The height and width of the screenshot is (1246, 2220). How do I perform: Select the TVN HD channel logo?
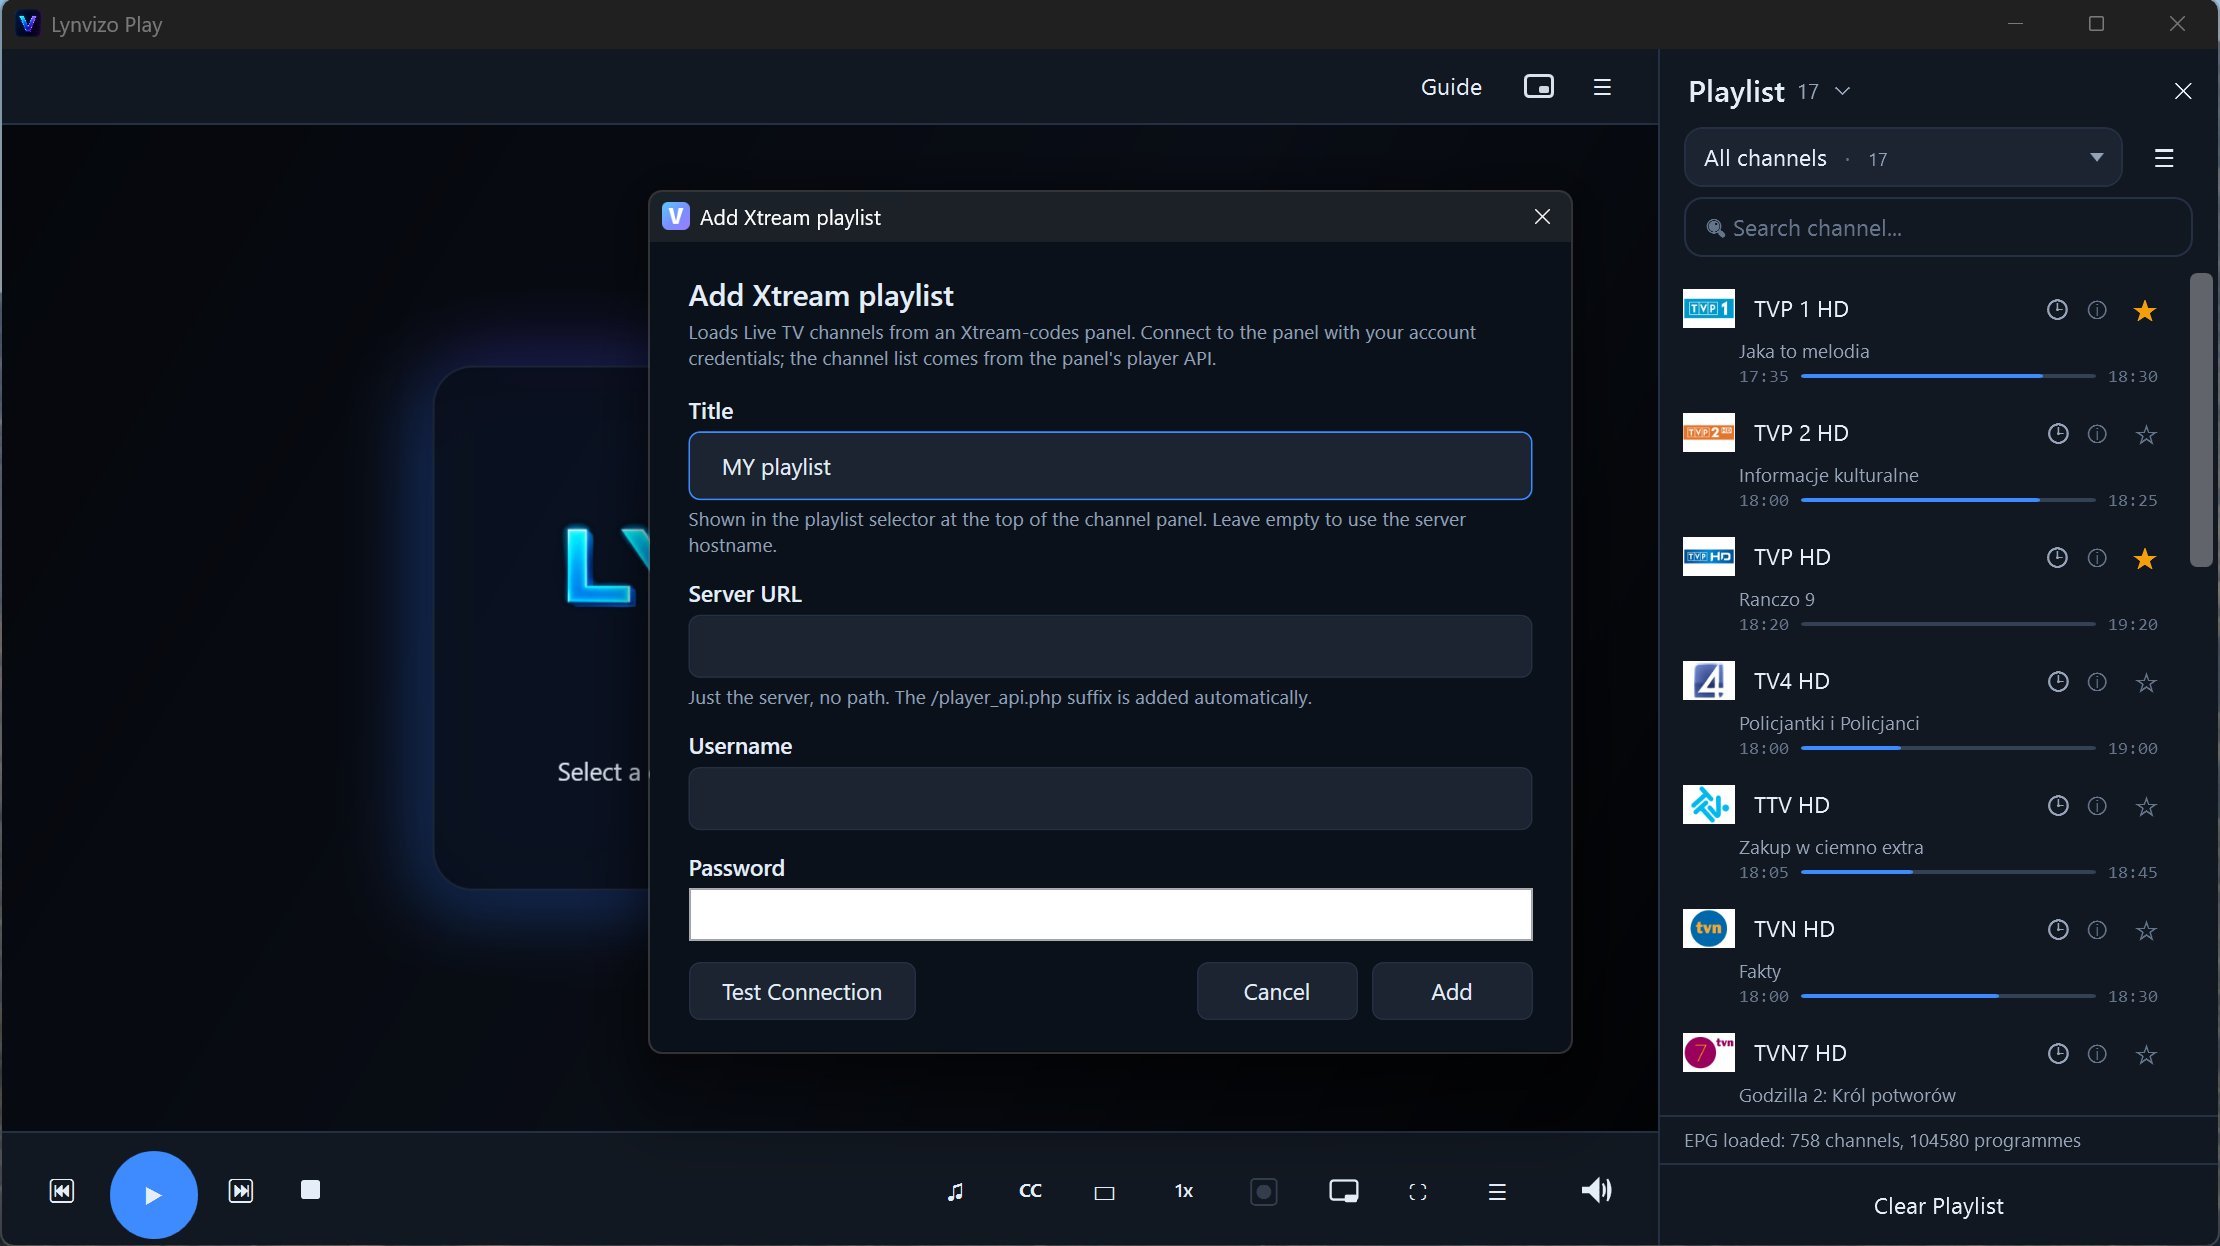point(1708,929)
